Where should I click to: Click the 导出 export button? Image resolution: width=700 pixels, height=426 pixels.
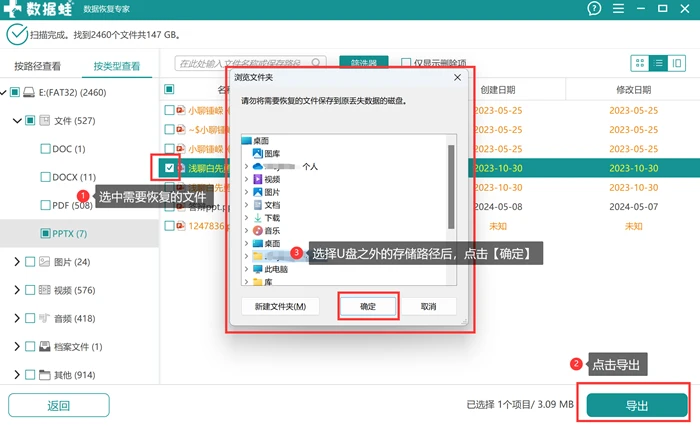(637, 405)
